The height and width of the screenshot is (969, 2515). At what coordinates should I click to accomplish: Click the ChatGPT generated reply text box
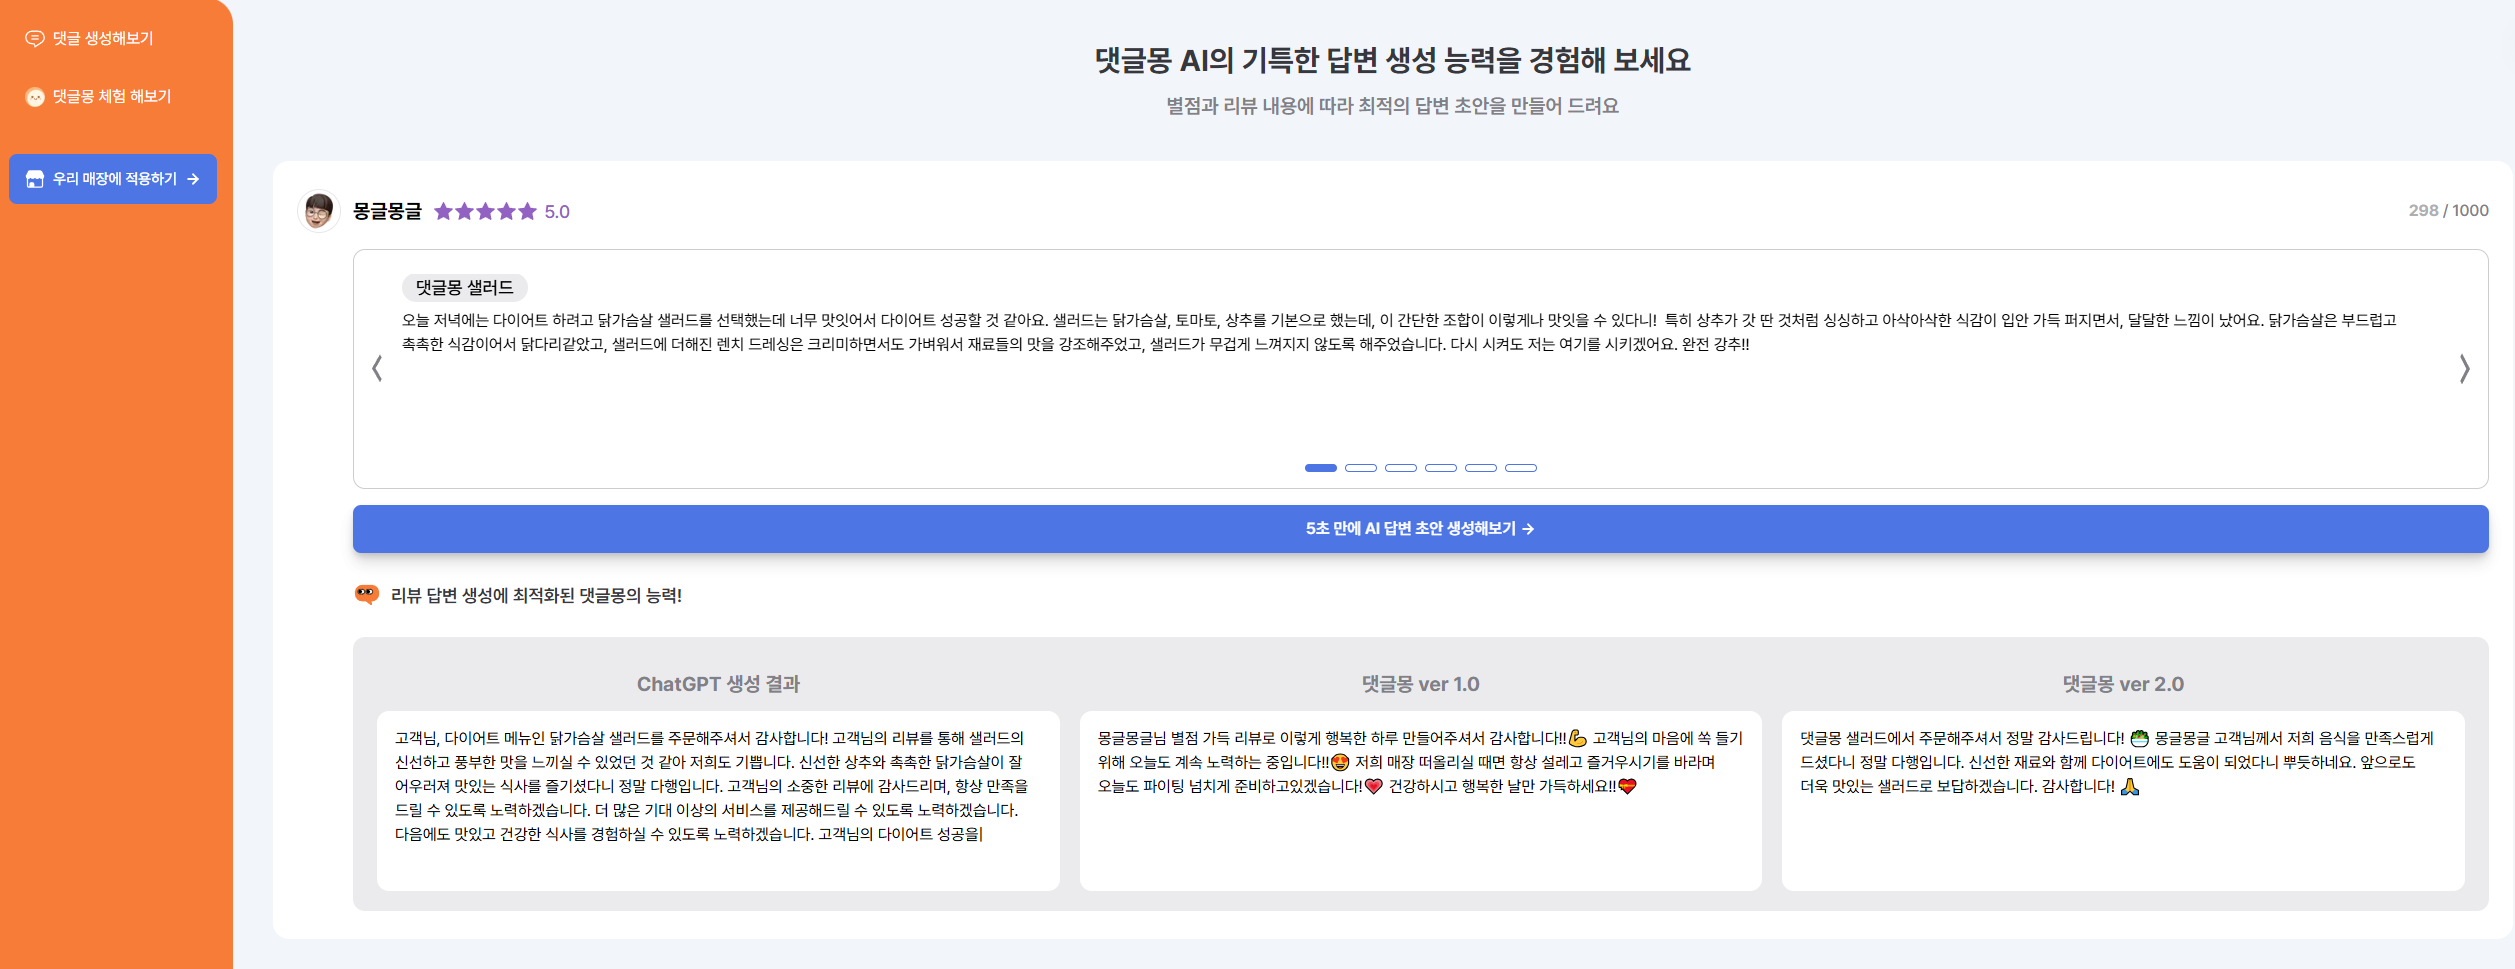pos(718,800)
